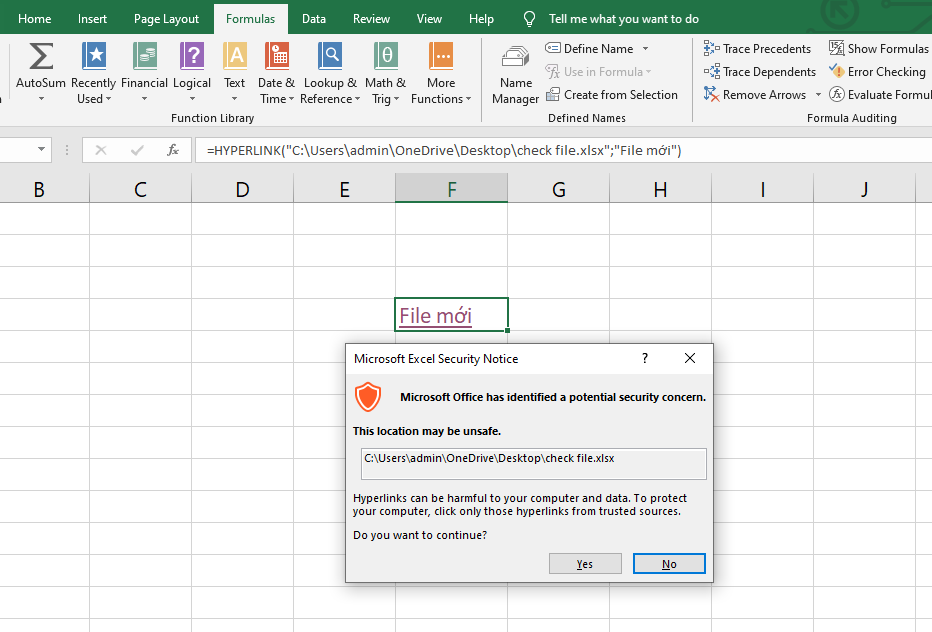Open the Logical functions icon
Image resolution: width=932 pixels, height=632 pixels.
(x=191, y=58)
